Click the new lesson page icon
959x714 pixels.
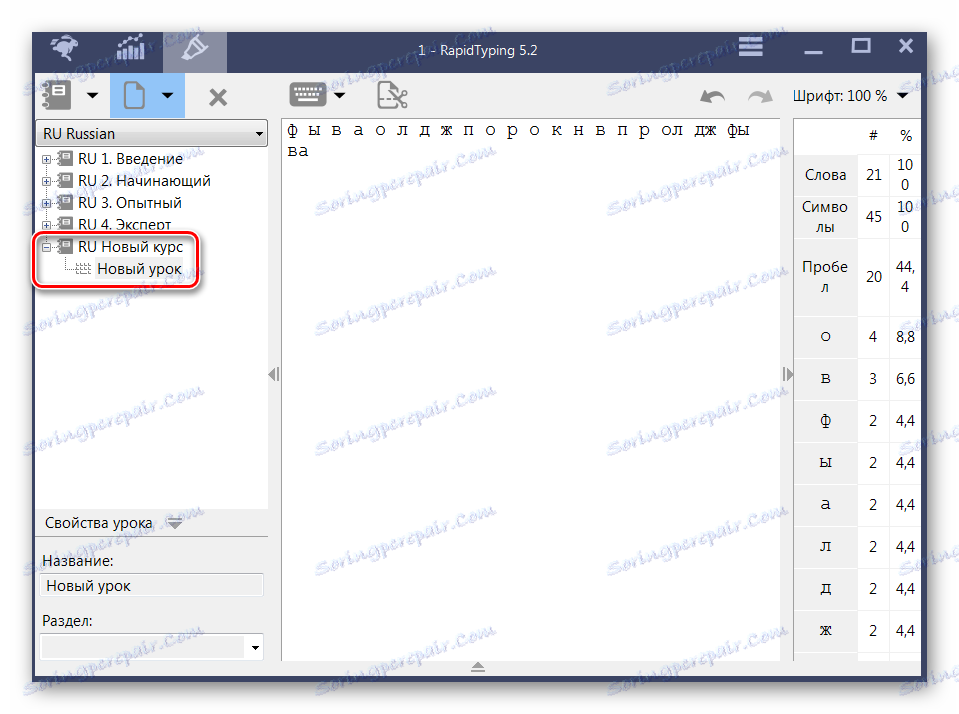tap(134, 95)
